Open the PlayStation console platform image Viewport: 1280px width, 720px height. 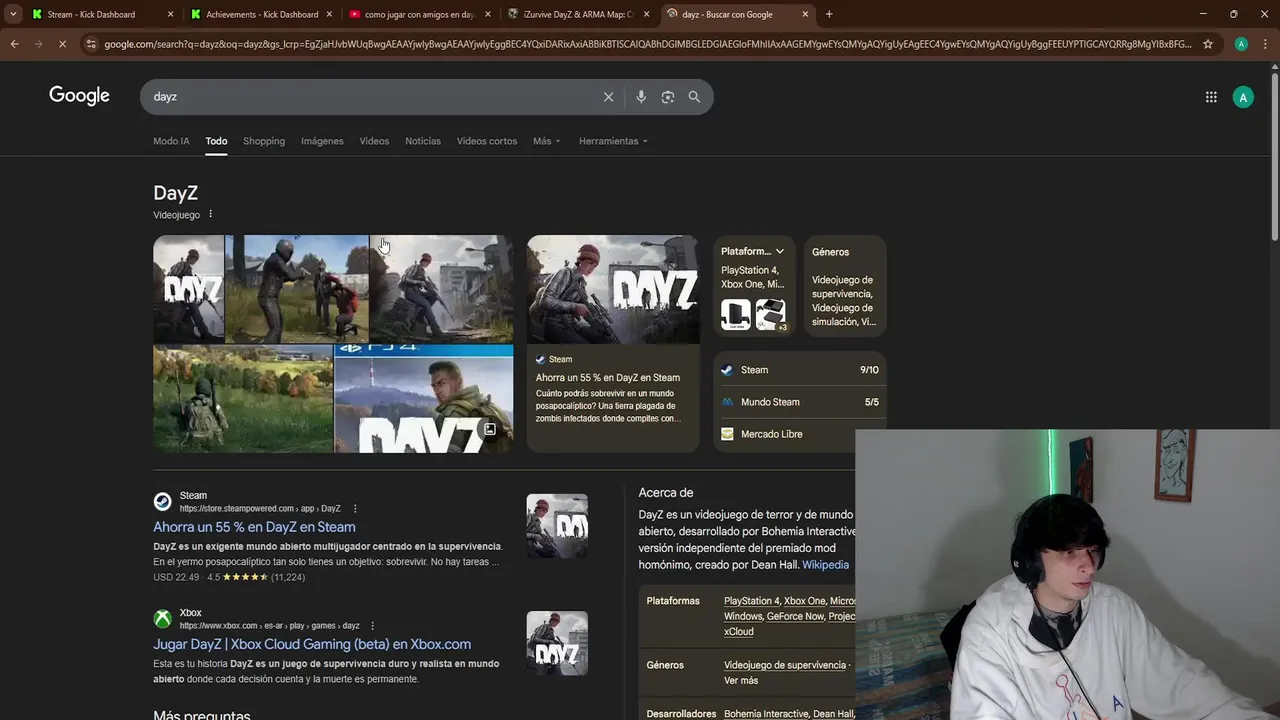pos(736,314)
